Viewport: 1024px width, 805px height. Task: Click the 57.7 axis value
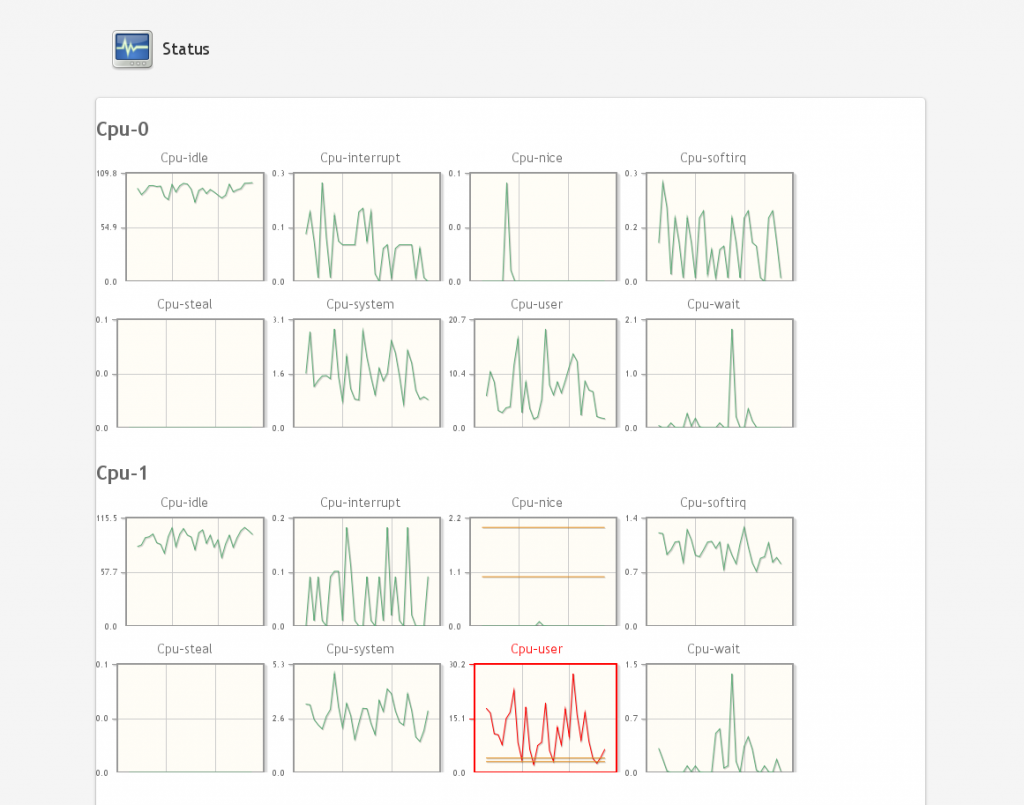pos(109,573)
